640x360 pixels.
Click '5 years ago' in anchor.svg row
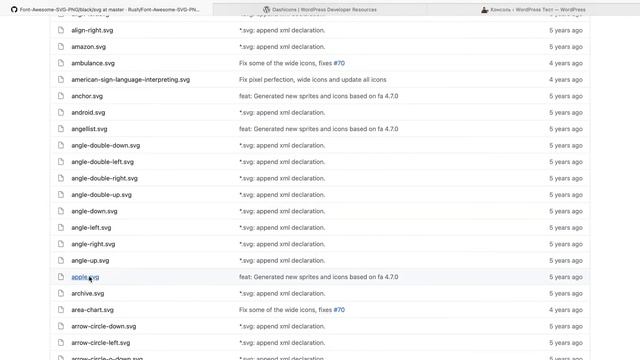(566, 96)
